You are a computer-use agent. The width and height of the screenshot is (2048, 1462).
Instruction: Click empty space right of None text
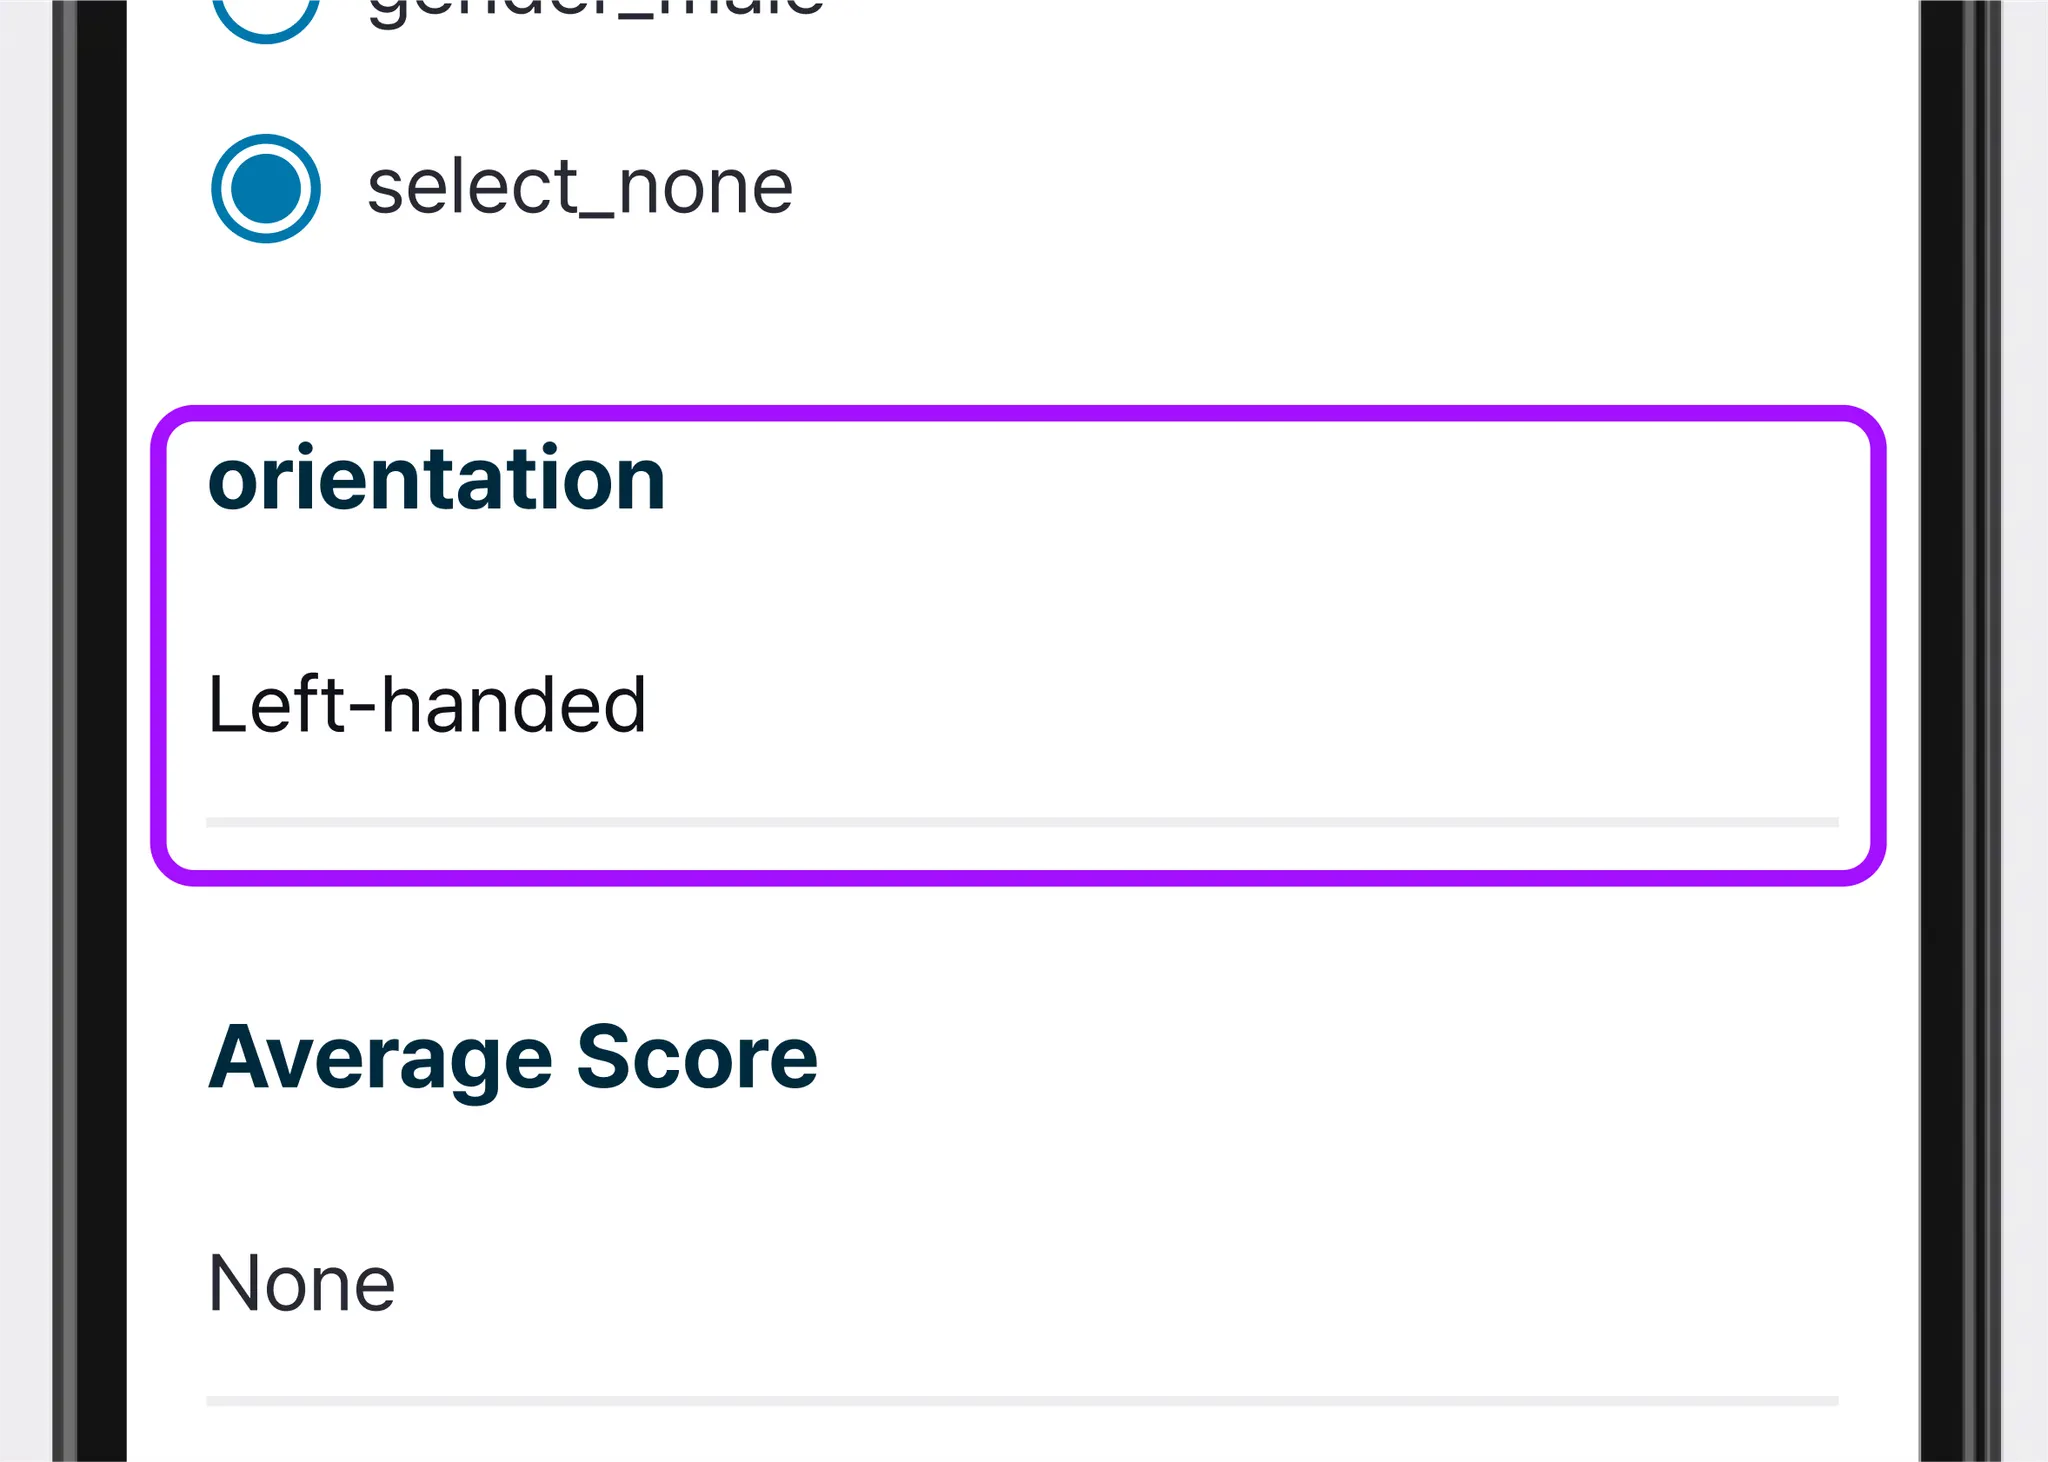point(1100,1284)
